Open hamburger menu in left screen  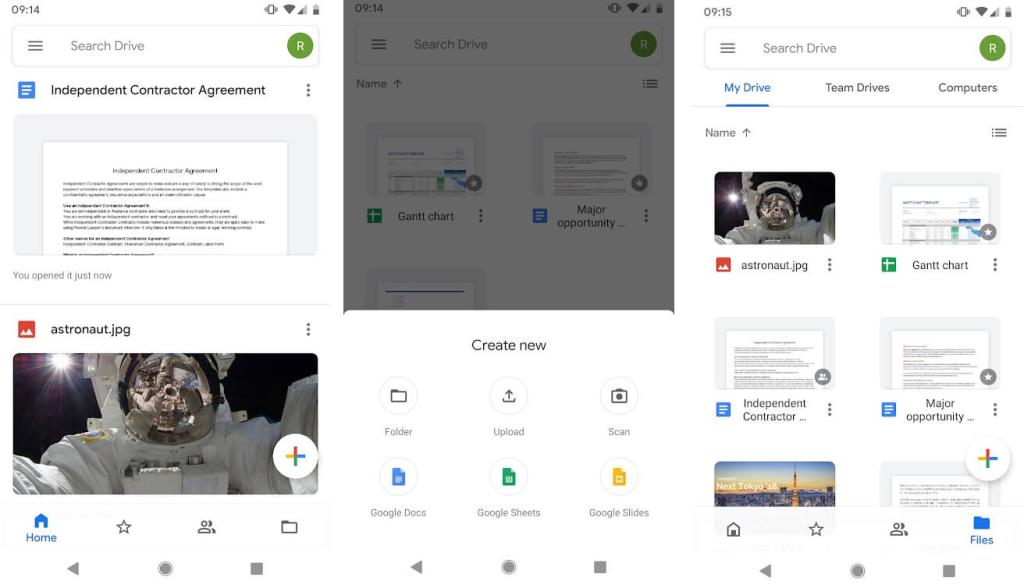(x=35, y=46)
